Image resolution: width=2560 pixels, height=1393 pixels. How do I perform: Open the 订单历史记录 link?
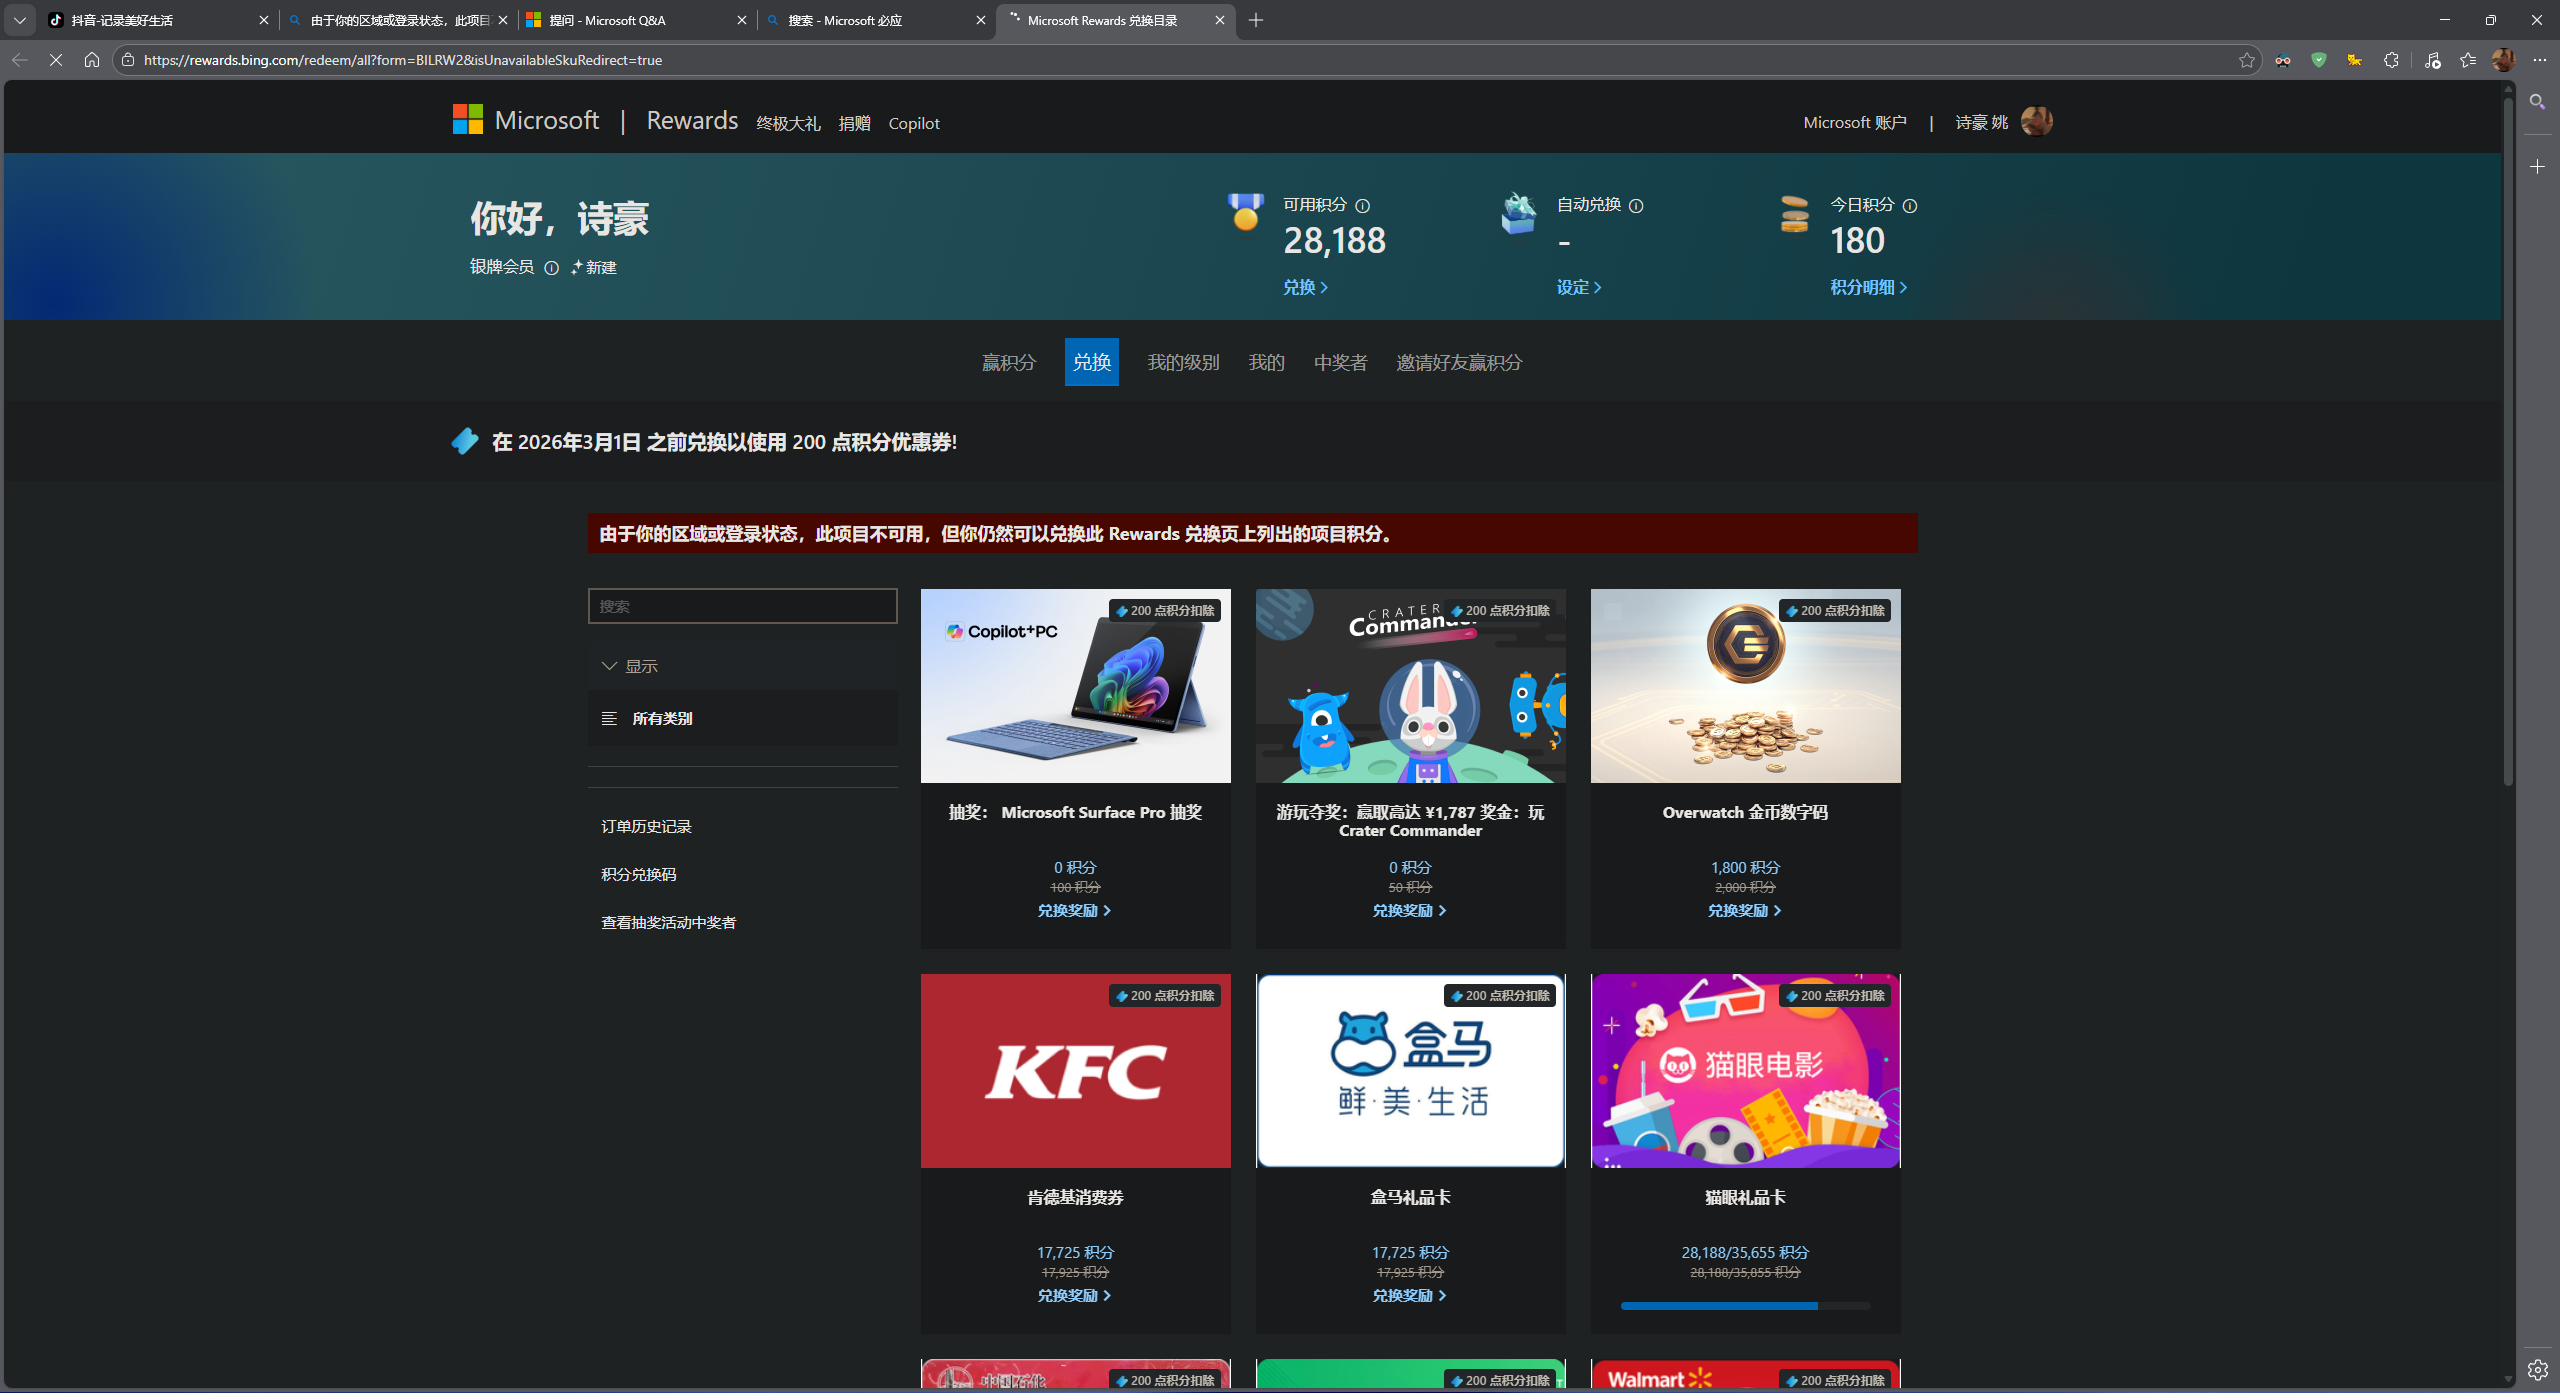pyautogui.click(x=646, y=826)
